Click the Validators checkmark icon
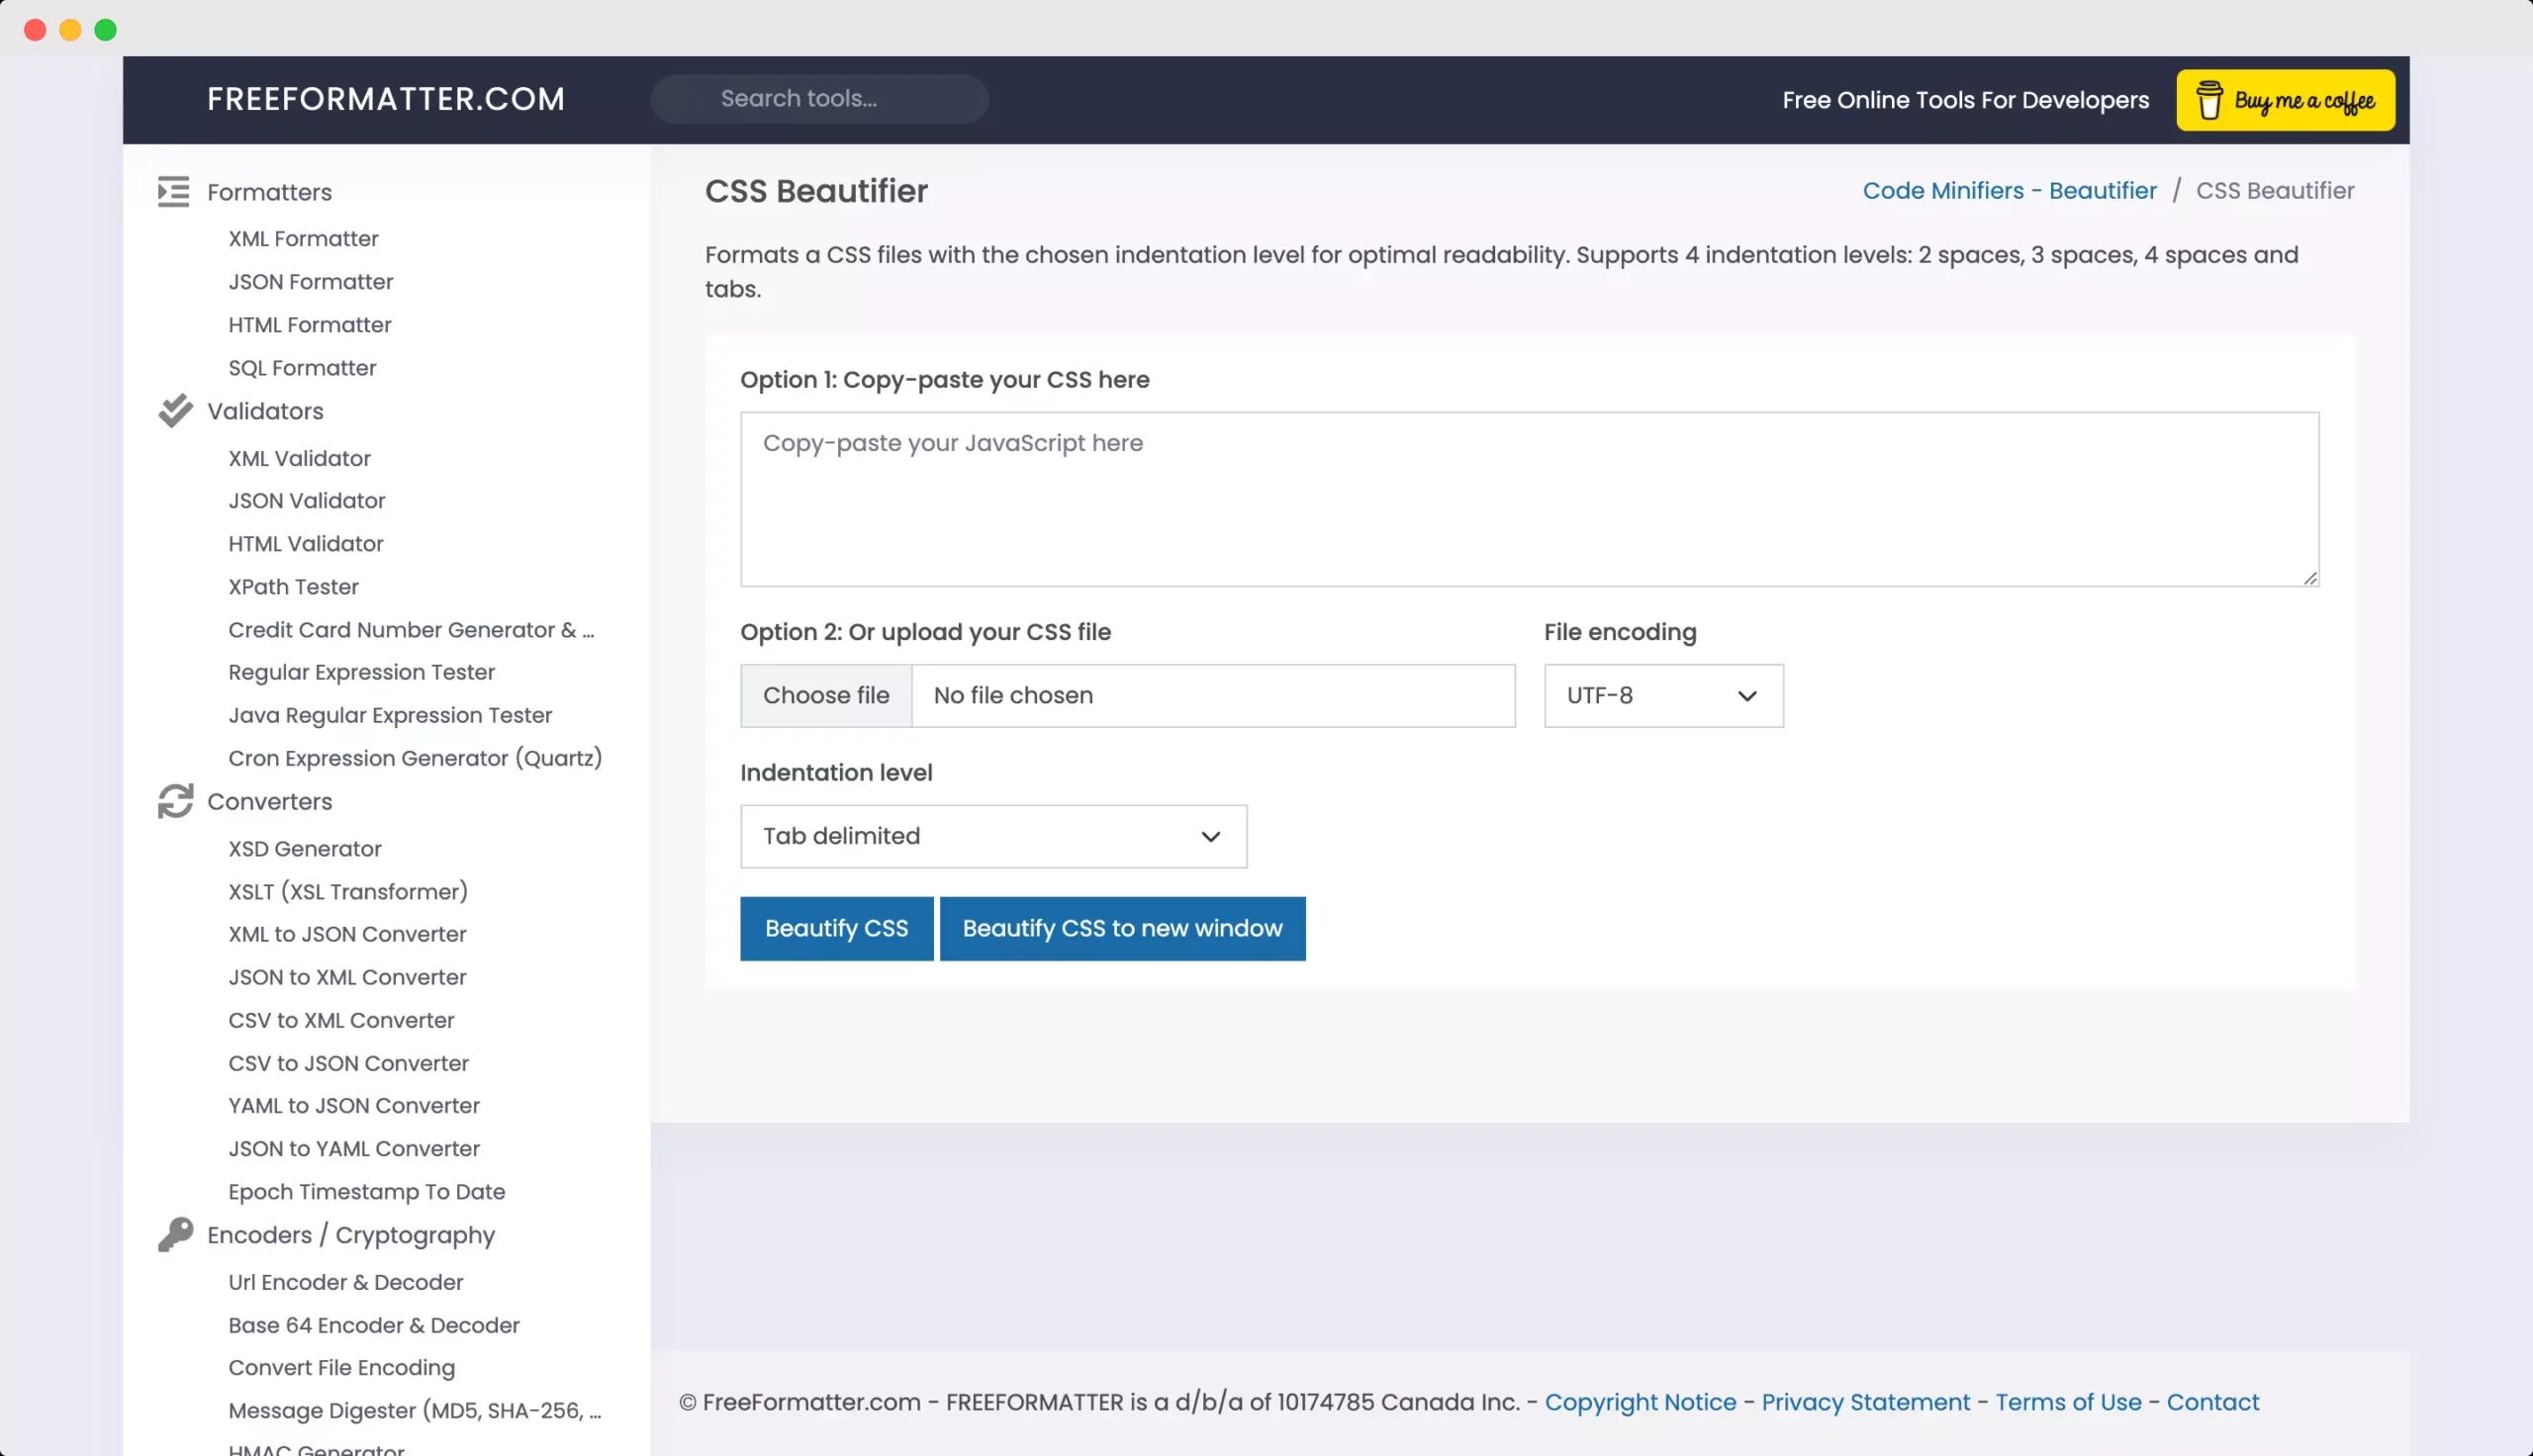This screenshot has height=1456, width=2533. click(x=175, y=411)
